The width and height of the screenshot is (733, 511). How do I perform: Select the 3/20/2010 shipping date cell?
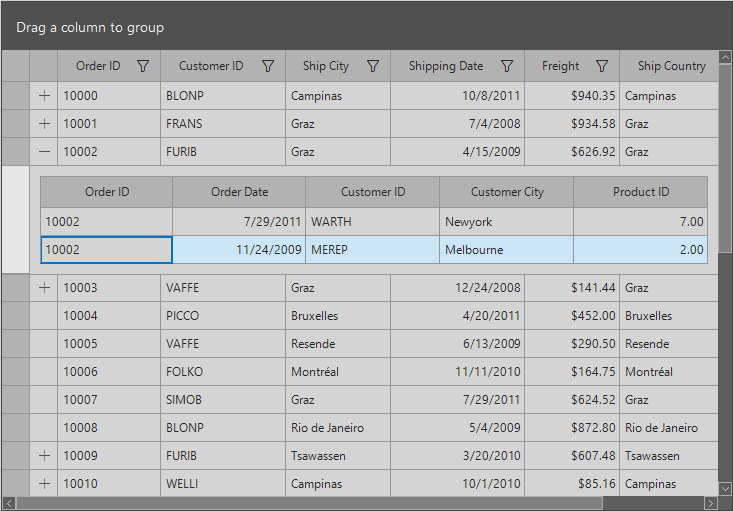[x=458, y=456]
